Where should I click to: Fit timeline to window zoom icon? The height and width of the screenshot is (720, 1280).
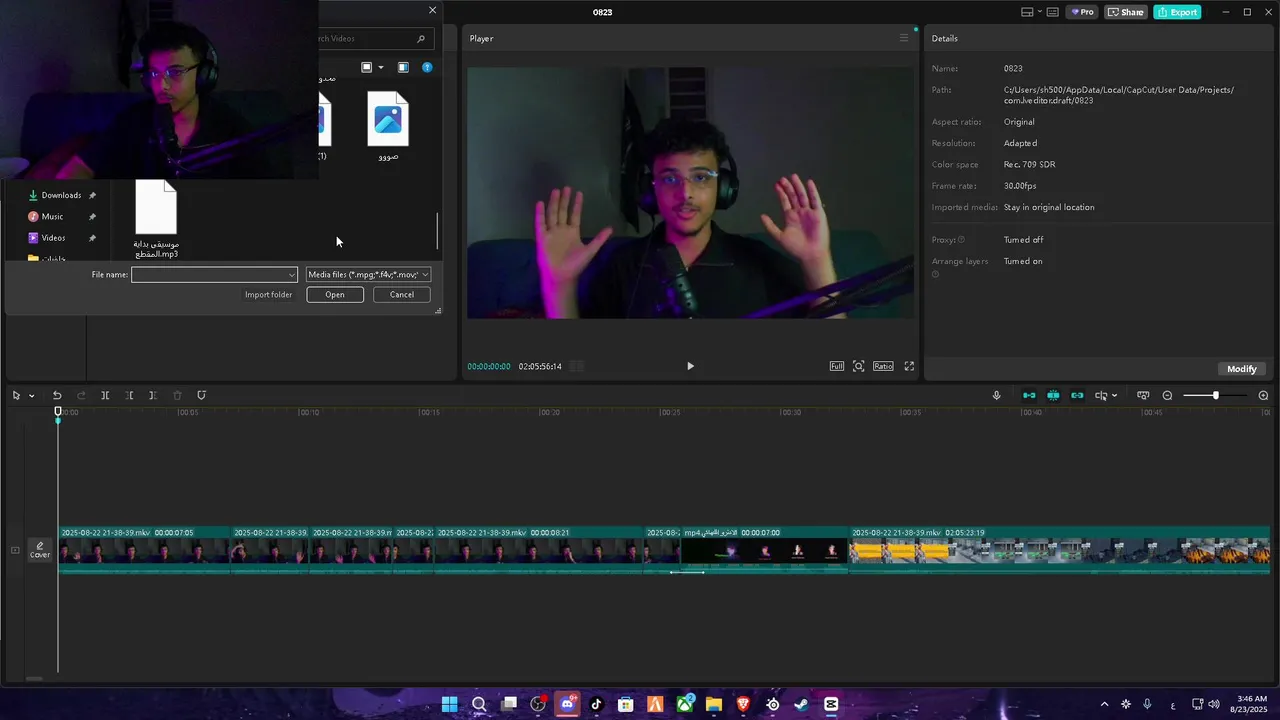point(1143,396)
